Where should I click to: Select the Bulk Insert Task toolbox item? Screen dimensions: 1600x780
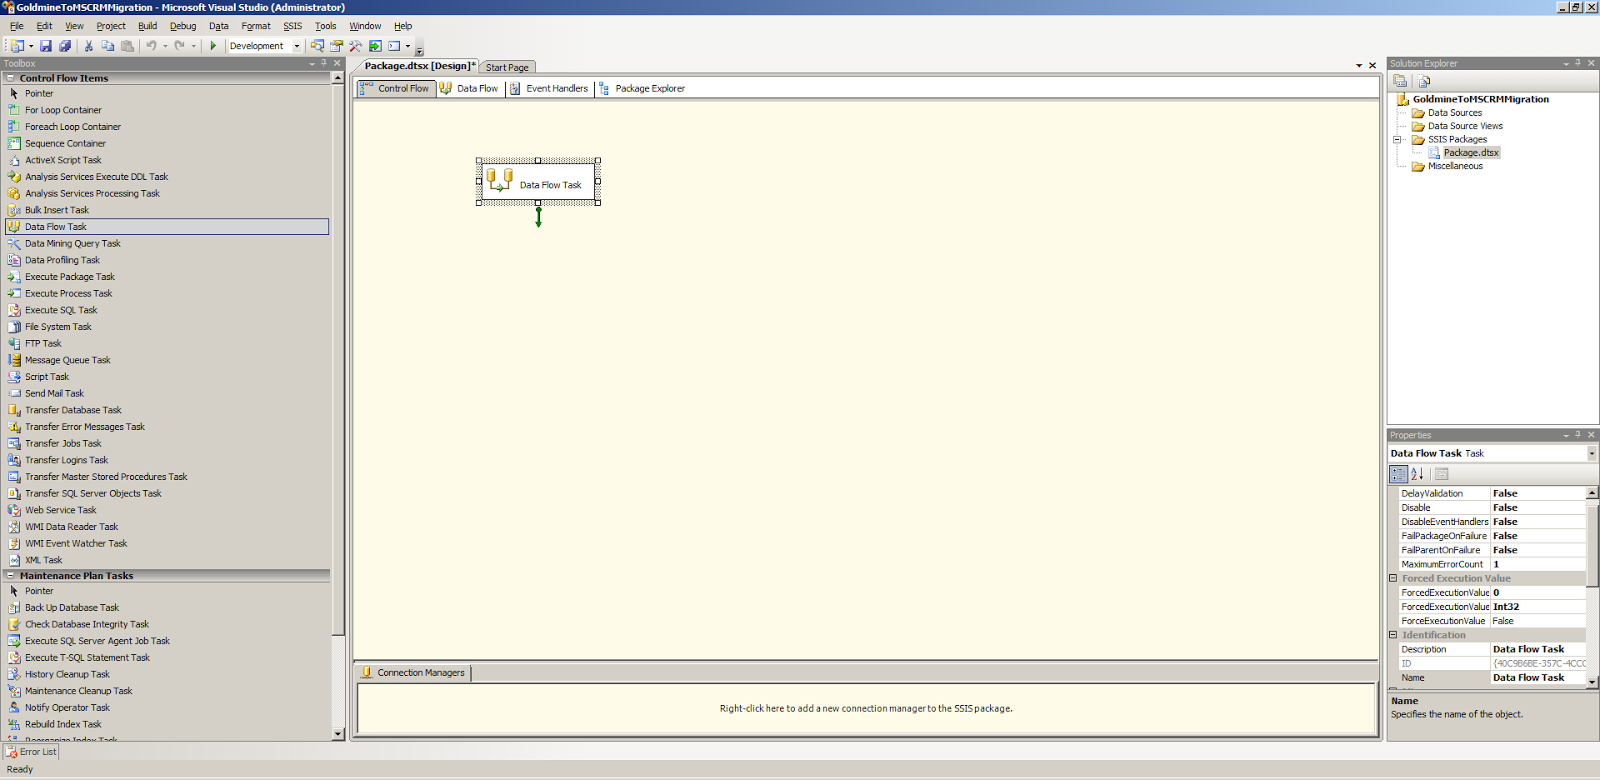pos(167,210)
